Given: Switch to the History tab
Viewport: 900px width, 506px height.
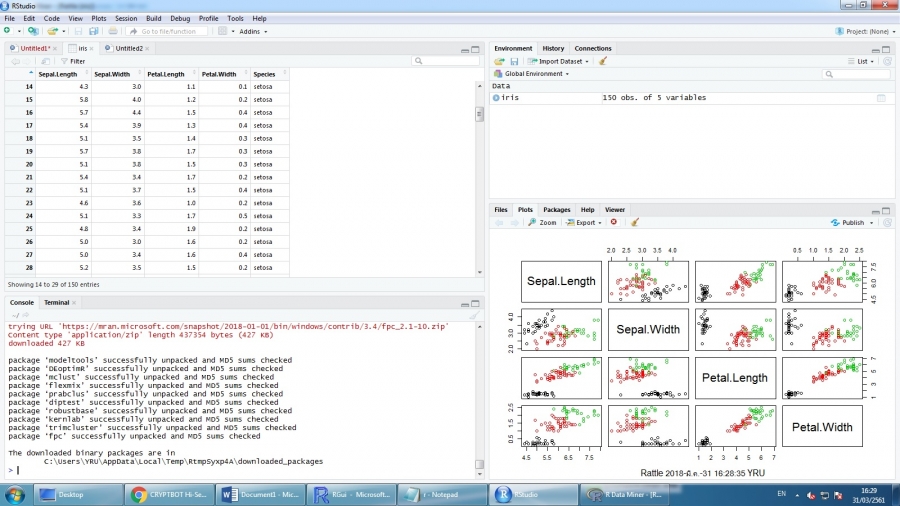Looking at the screenshot, I should pos(553,49).
